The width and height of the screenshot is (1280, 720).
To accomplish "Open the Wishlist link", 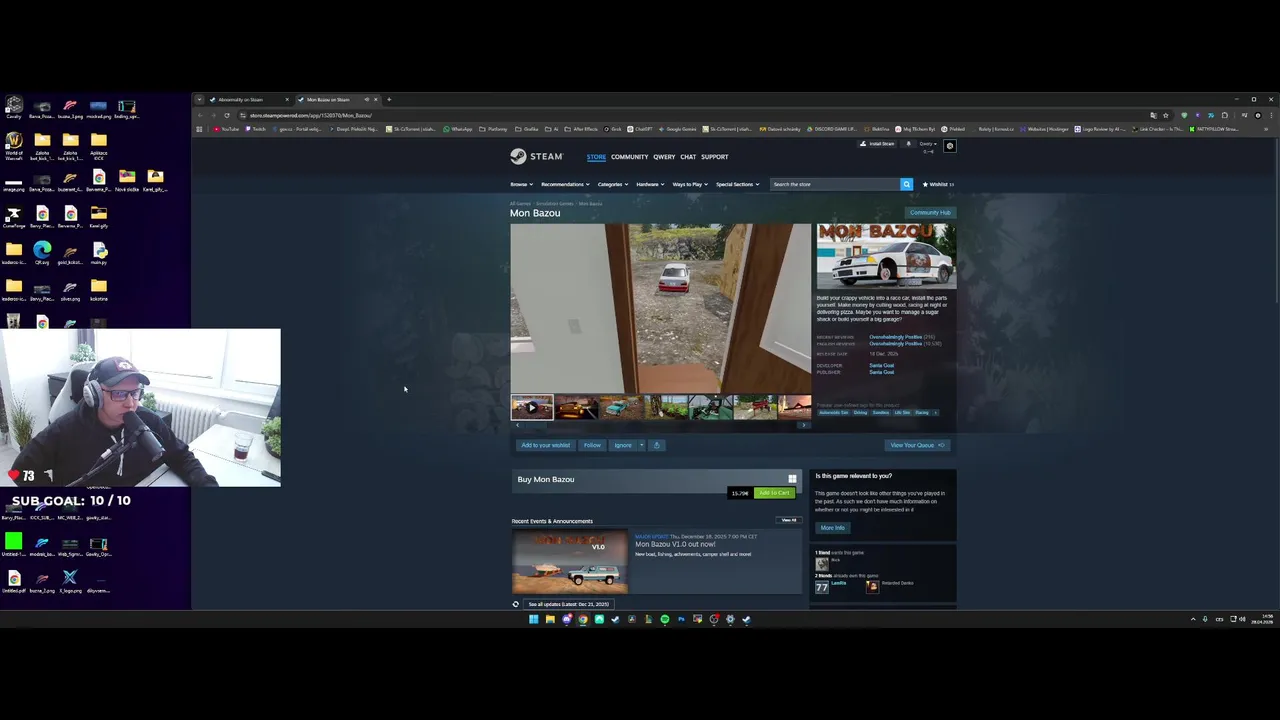I will [938, 184].
